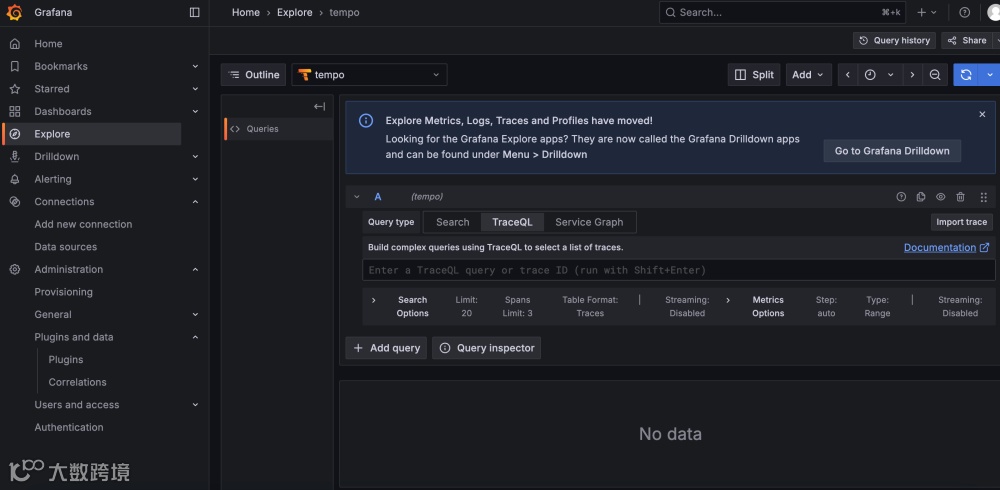Image resolution: width=1000 pixels, height=490 pixels.
Task: Expand the Dashboards chevron
Action: [195, 111]
